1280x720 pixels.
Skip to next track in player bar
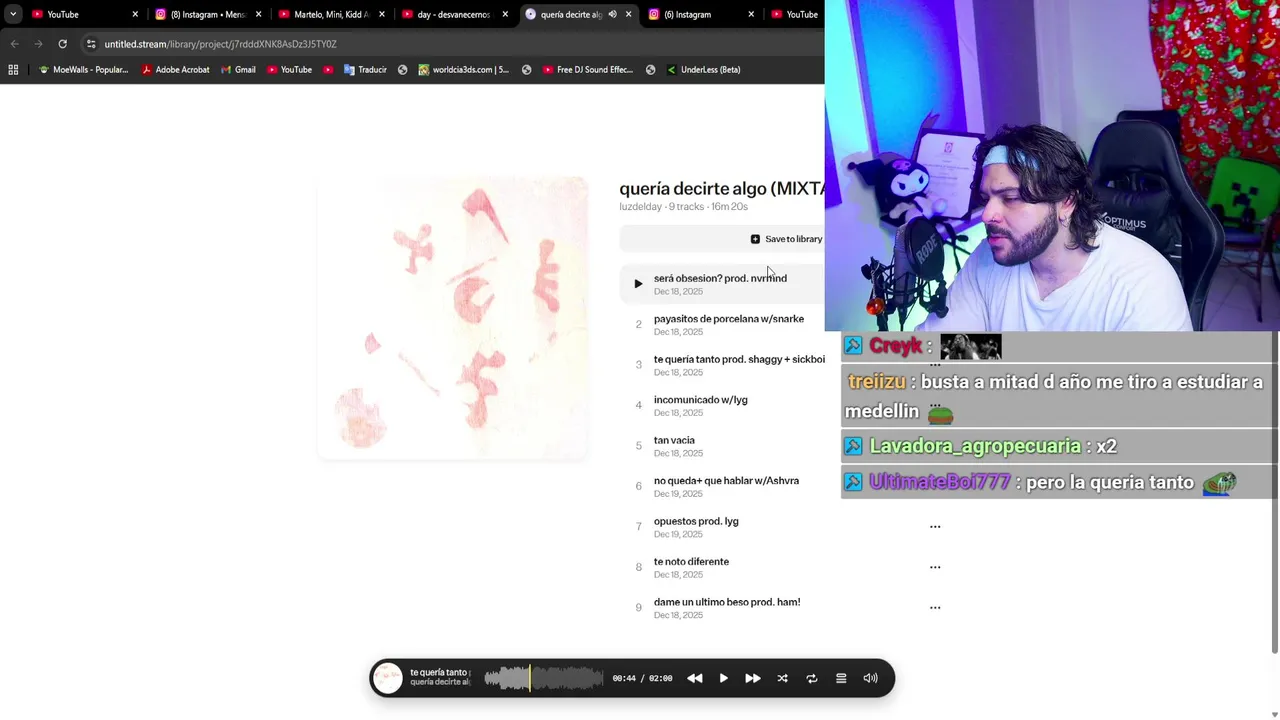[x=753, y=678]
